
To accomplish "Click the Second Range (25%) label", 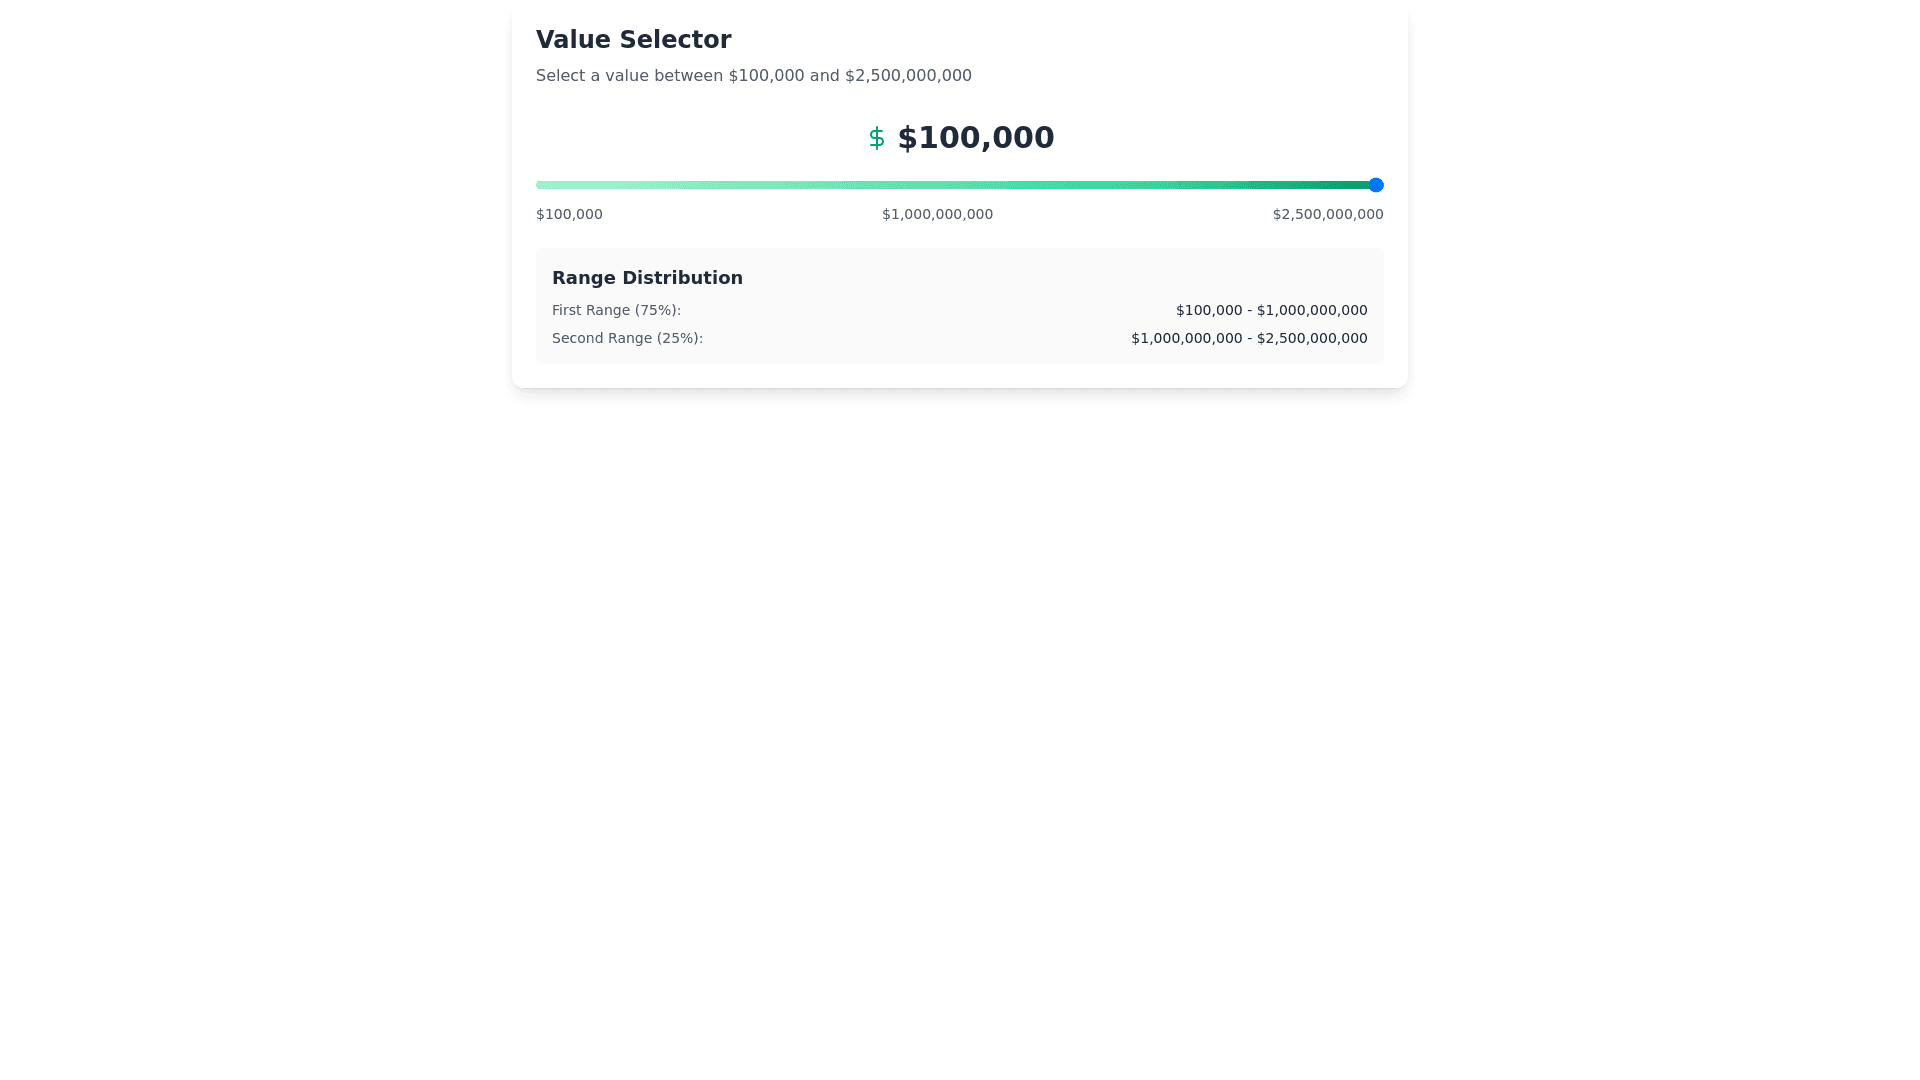I will [x=627, y=339].
